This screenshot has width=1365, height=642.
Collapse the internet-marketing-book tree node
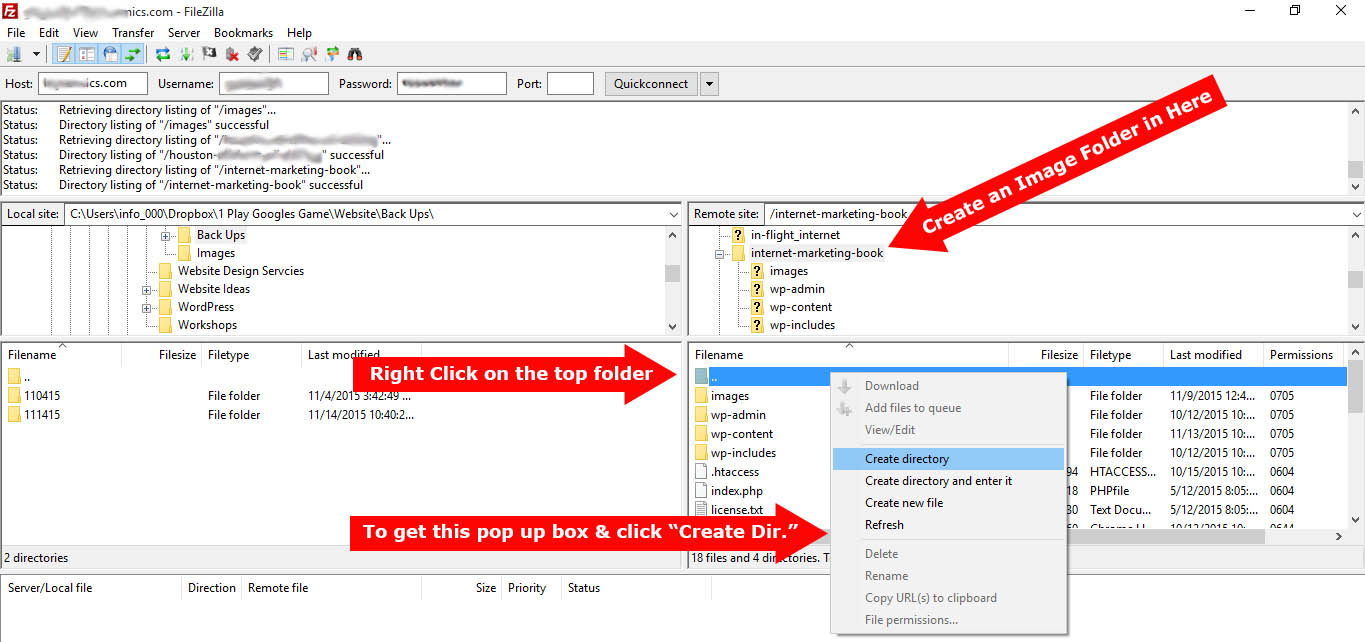pos(719,254)
